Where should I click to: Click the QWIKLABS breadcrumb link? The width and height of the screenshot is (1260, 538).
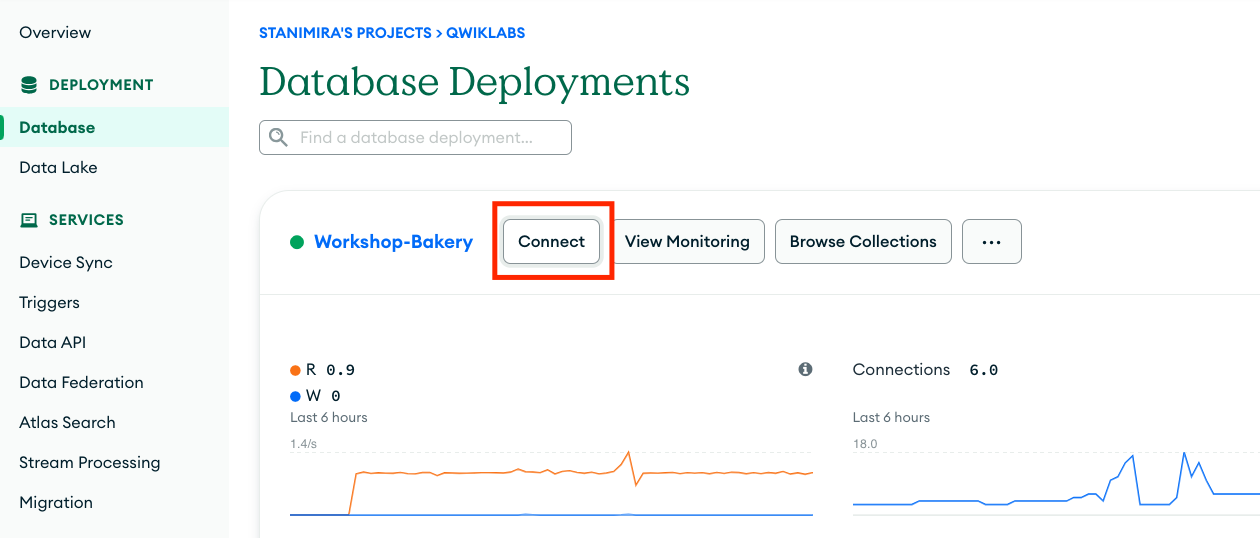pos(485,33)
